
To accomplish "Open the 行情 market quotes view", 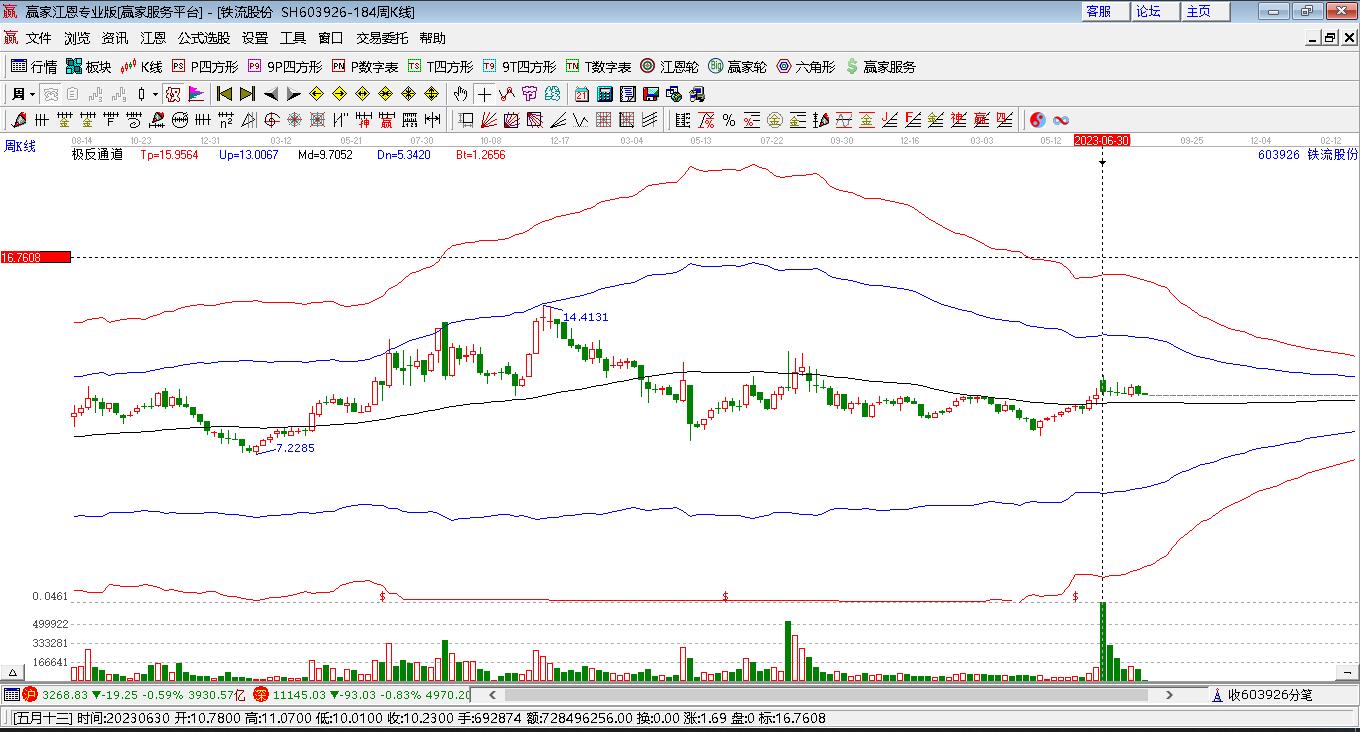I will 33,67.
